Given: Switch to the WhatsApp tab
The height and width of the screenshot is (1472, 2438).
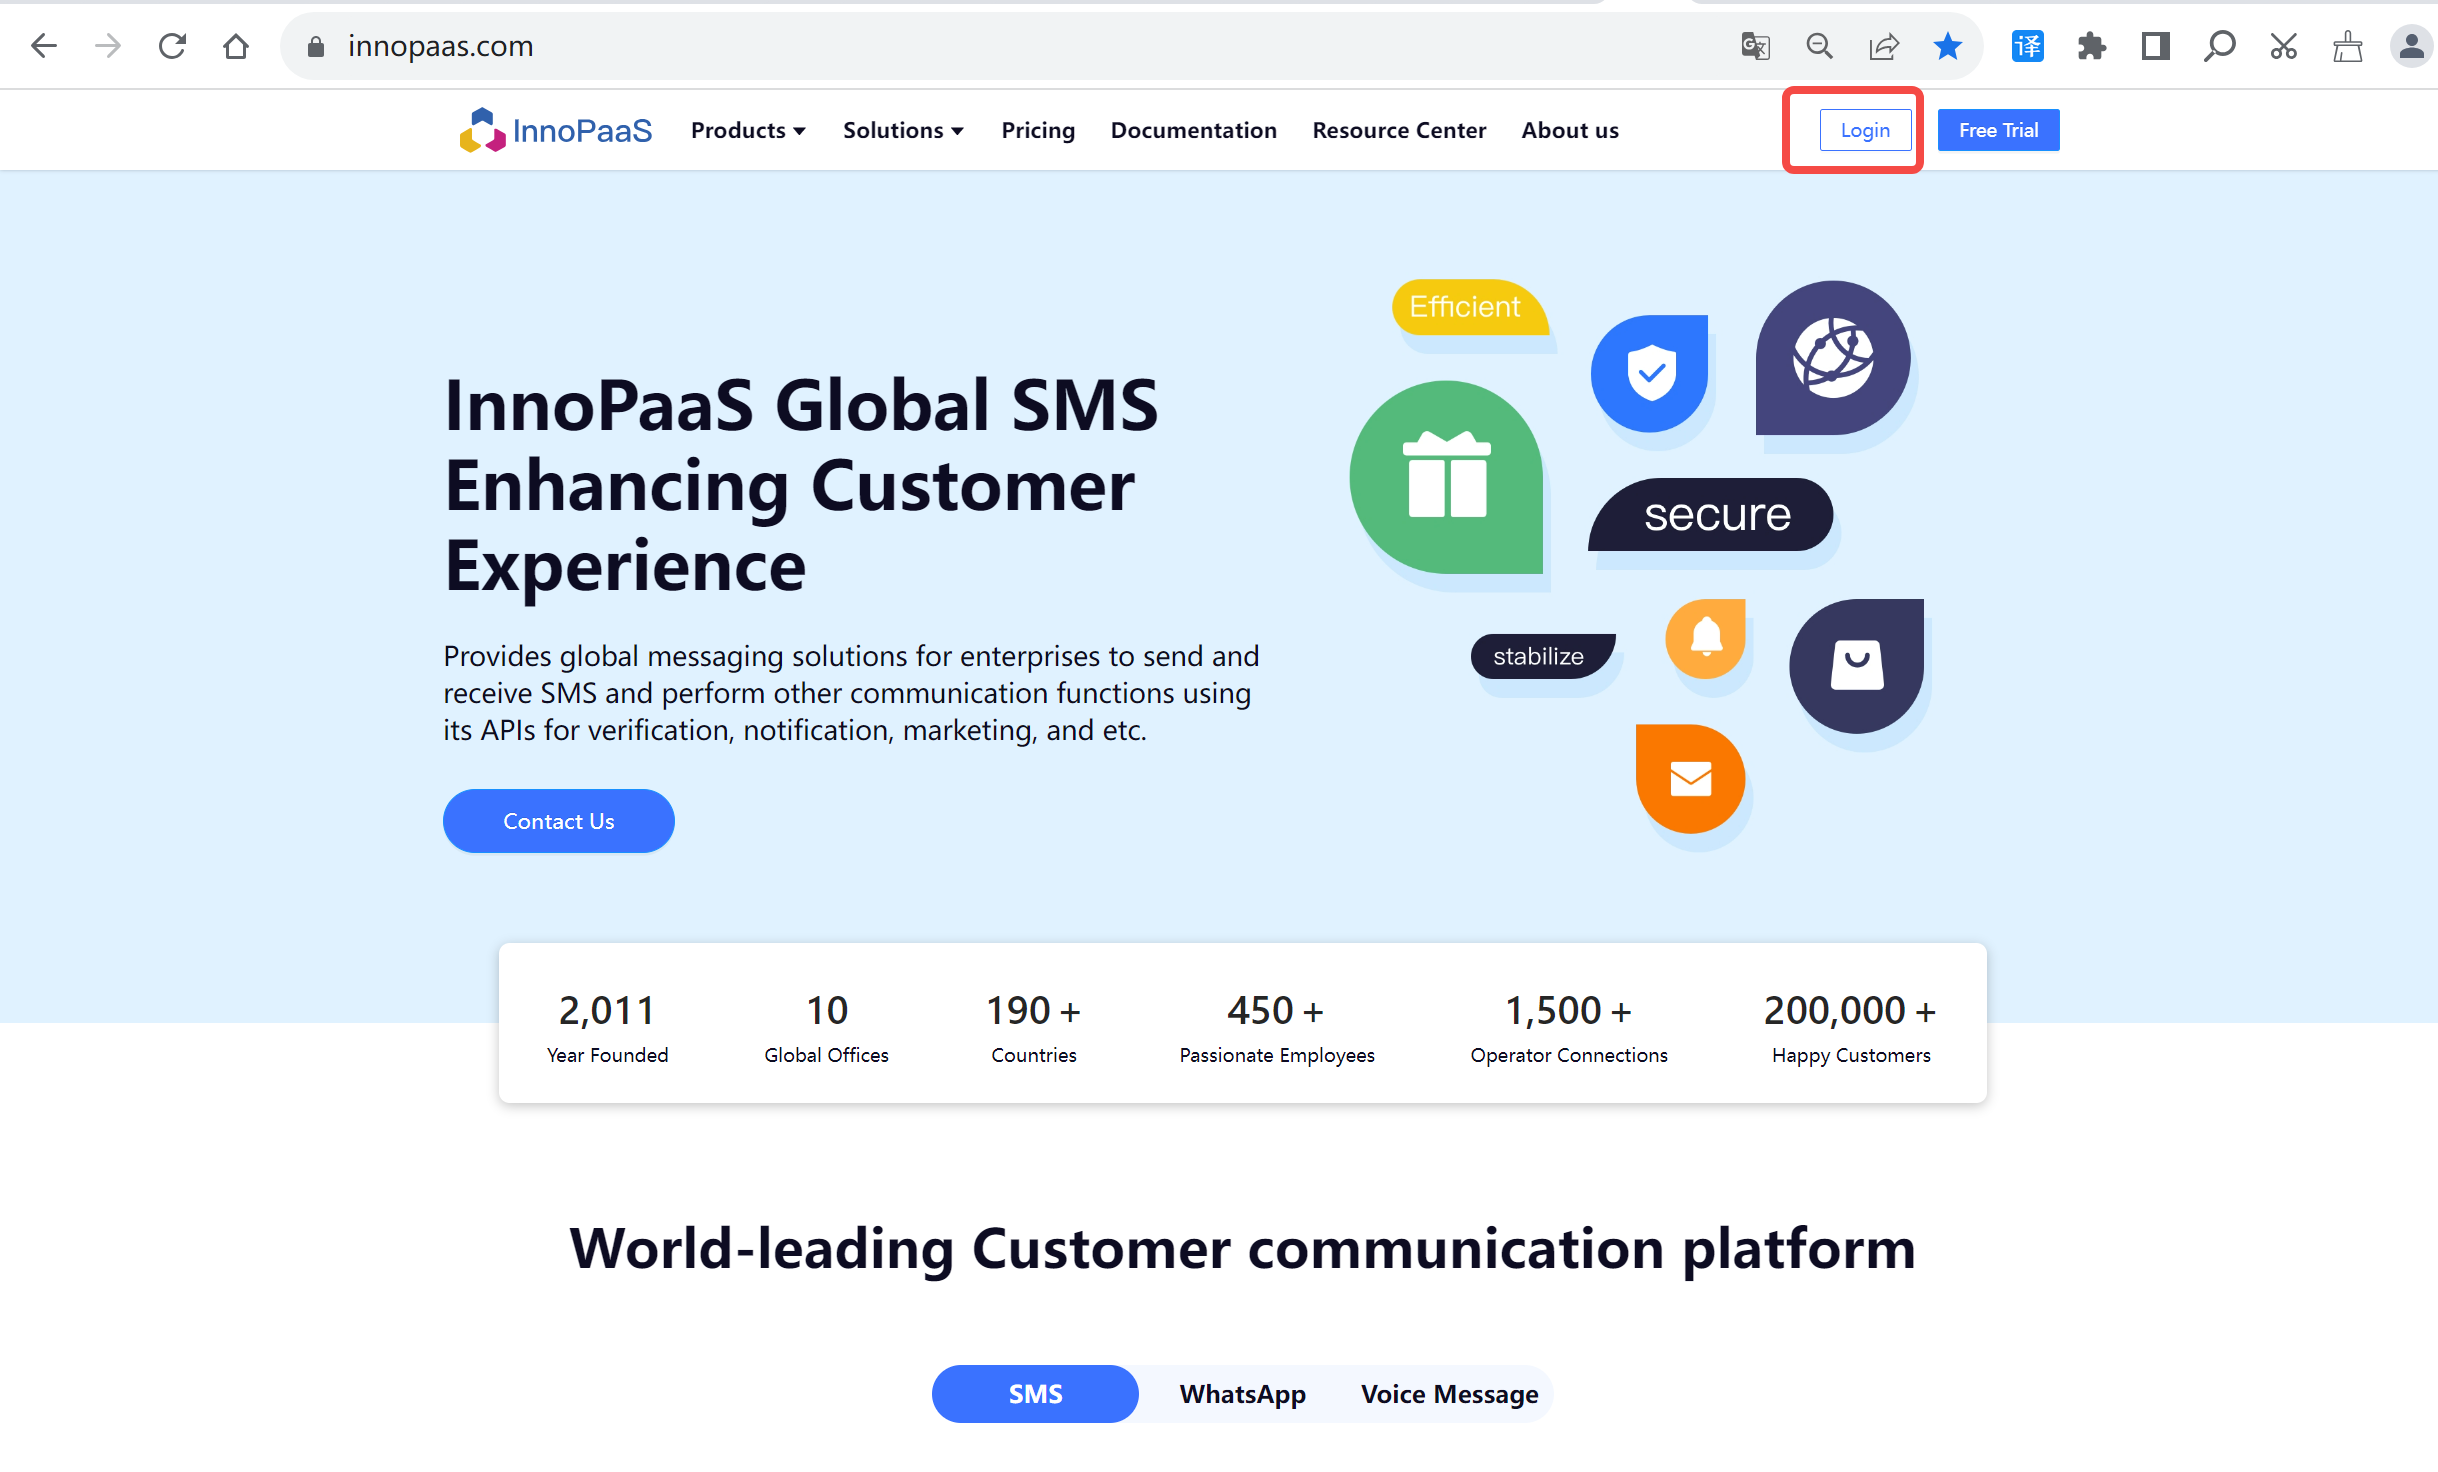Looking at the screenshot, I should coord(1243,1394).
